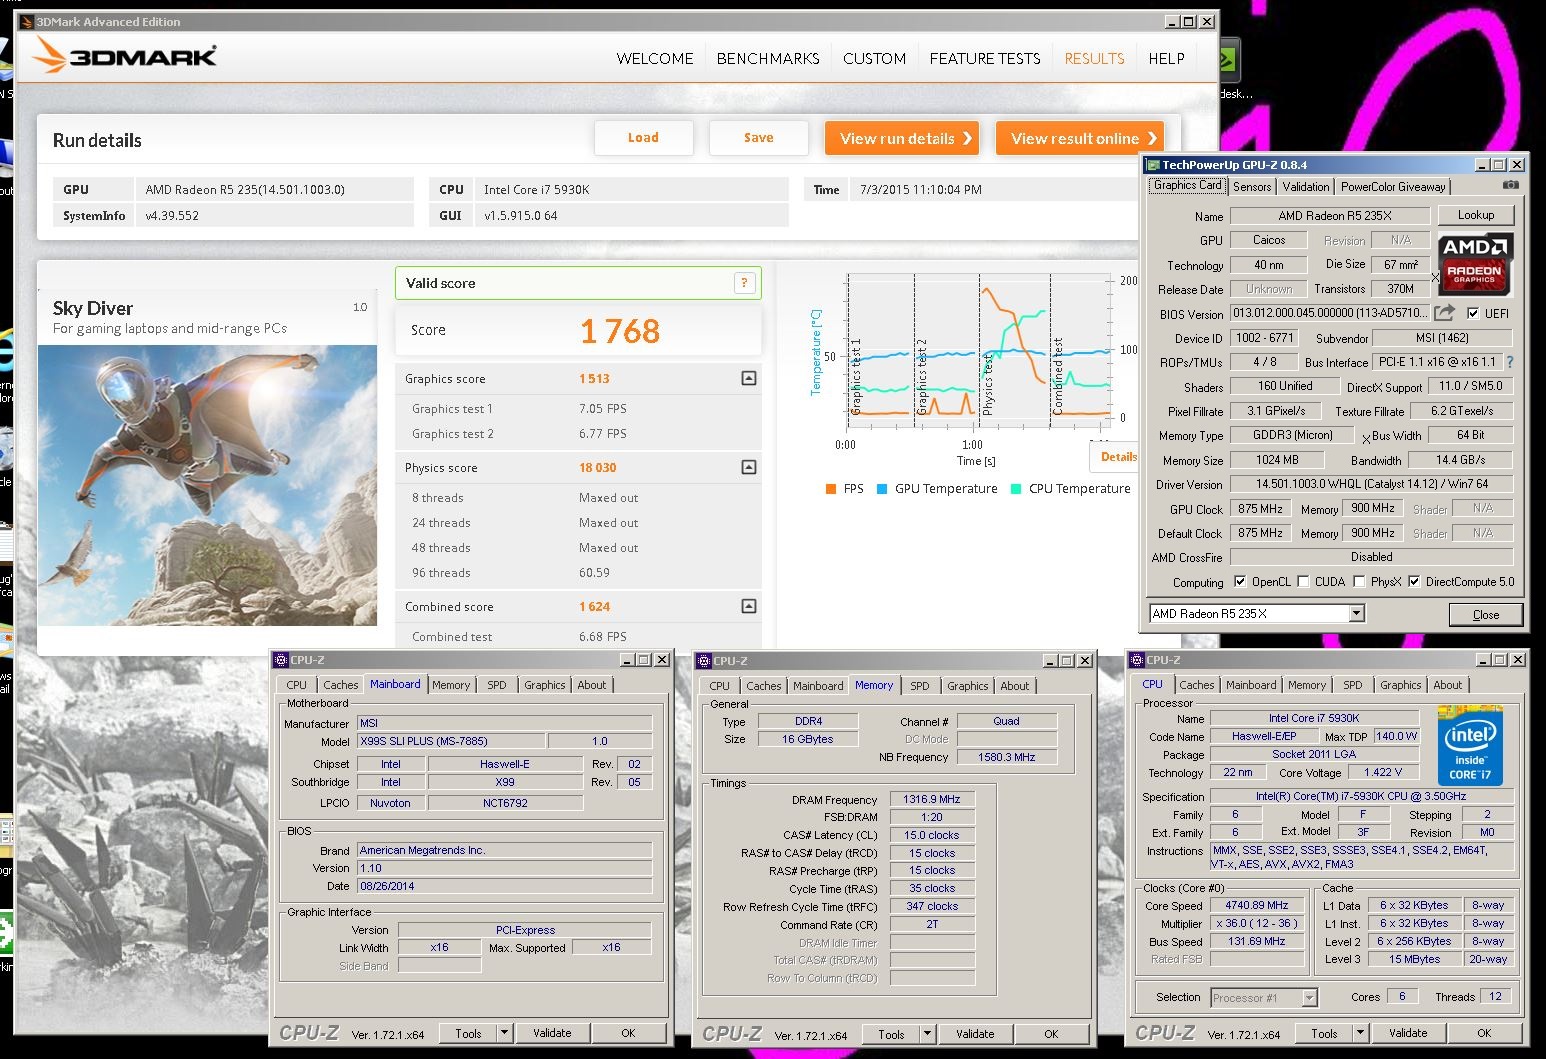Click the blue GPU Temperature legend marker
This screenshot has width=1546, height=1059.
[882, 489]
